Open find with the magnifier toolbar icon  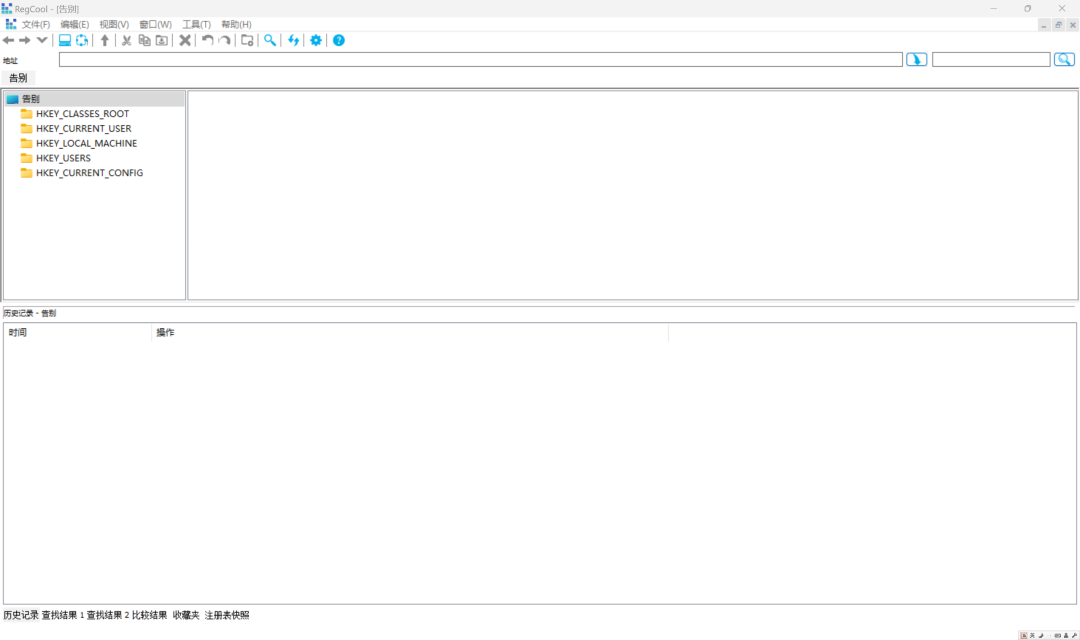pyautogui.click(x=270, y=41)
